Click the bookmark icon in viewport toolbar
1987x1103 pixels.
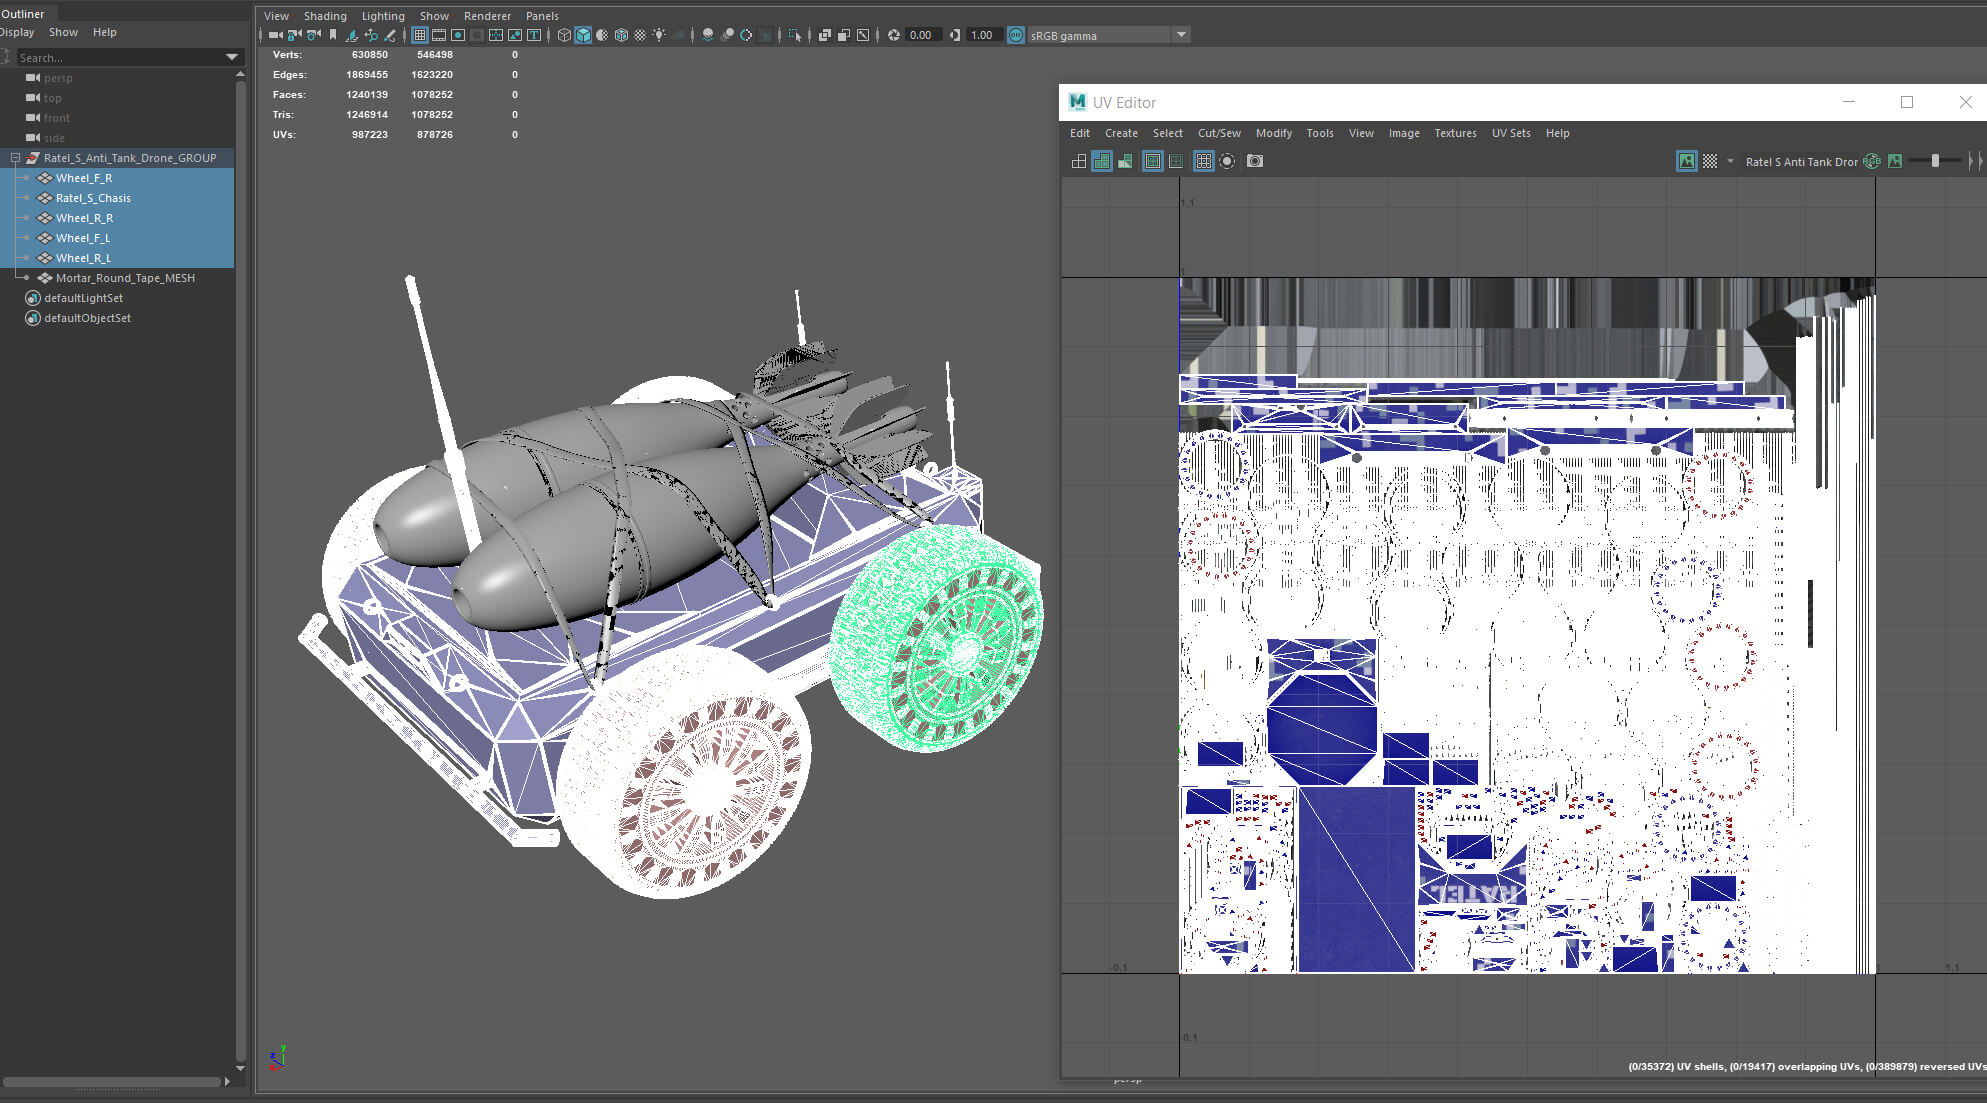coord(333,35)
